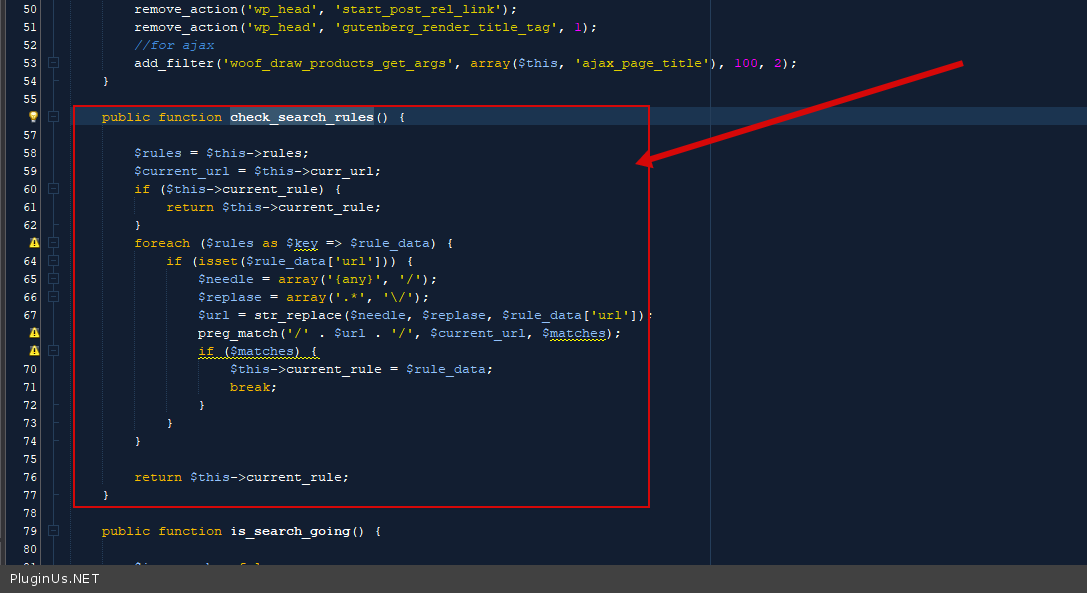Screen dimensions: 1087x593
Task: Click the foreach keyword
Action: click(x=162, y=243)
